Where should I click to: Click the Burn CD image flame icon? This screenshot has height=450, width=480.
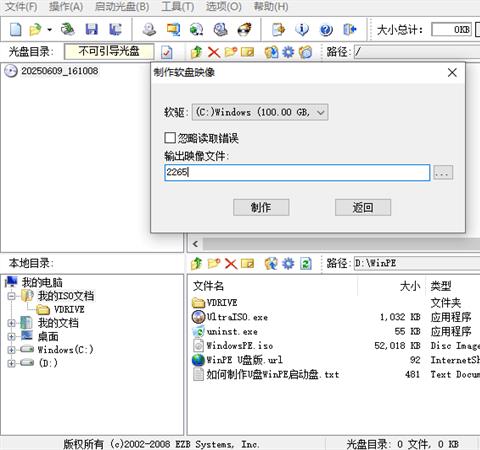click(x=245, y=30)
